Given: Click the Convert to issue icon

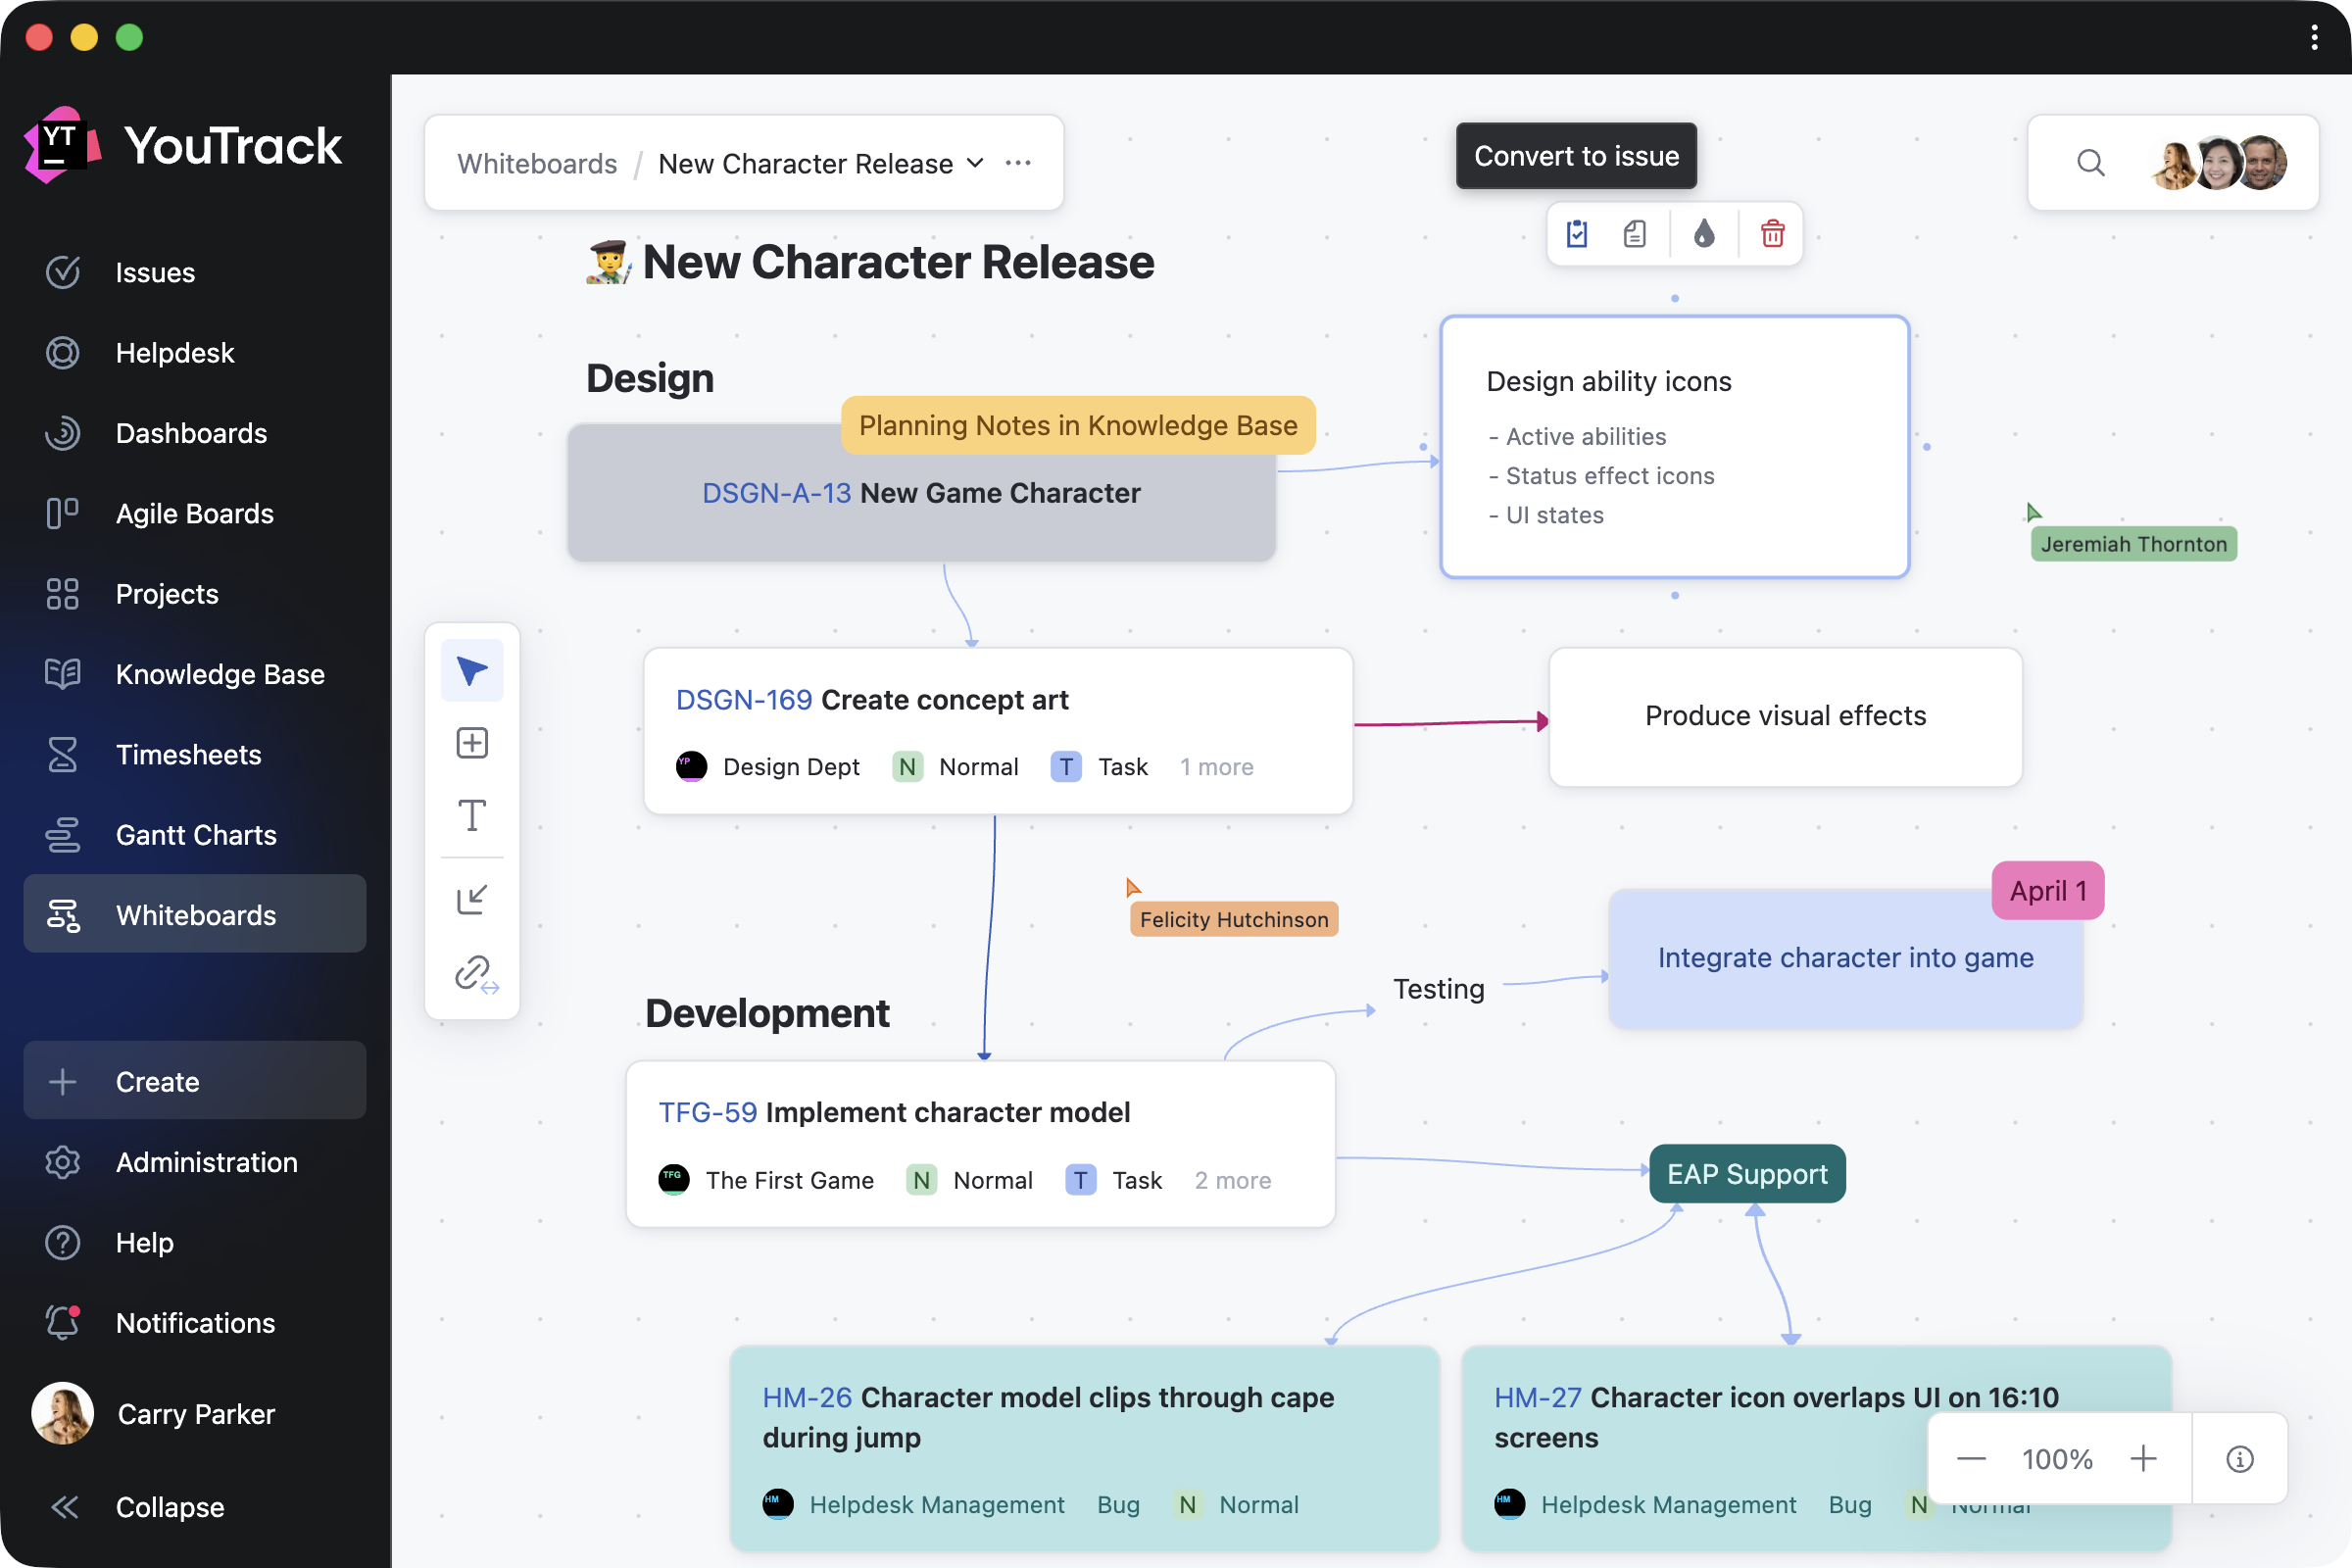Looking at the screenshot, I should (1577, 234).
